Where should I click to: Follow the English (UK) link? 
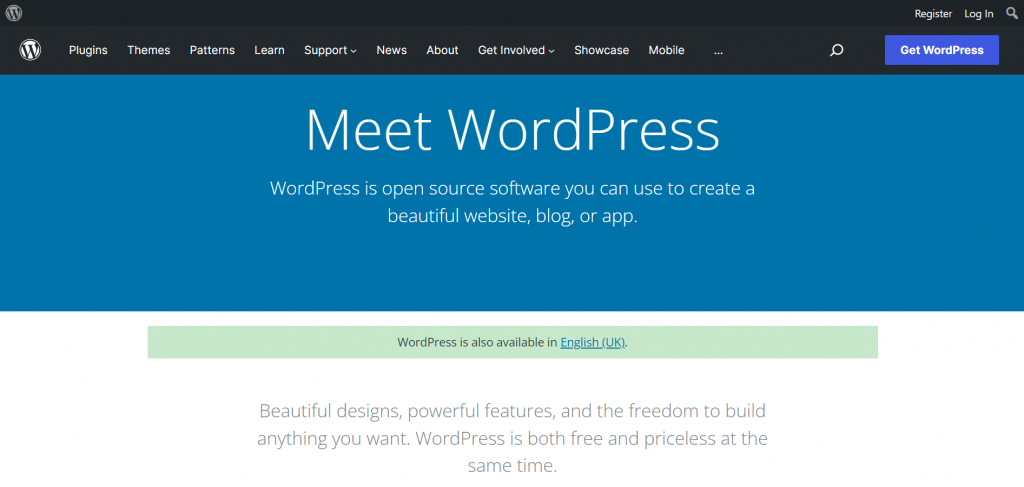(593, 342)
